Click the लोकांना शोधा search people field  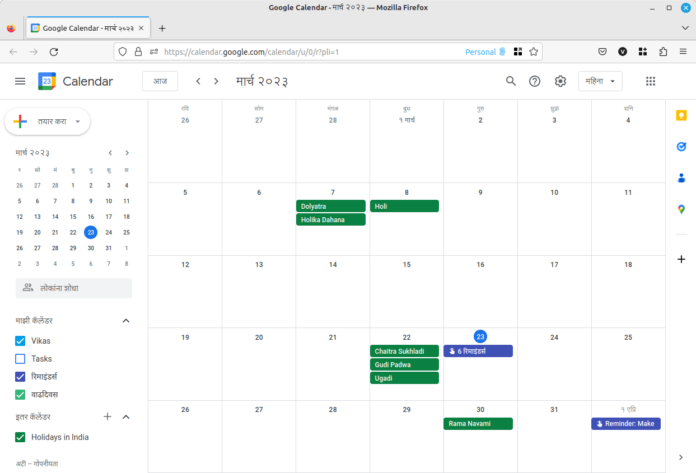point(74,288)
